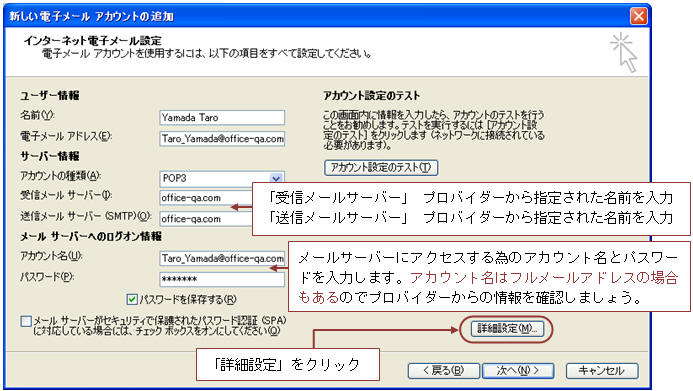Click the パスワード field with asterisks

(x=222, y=279)
